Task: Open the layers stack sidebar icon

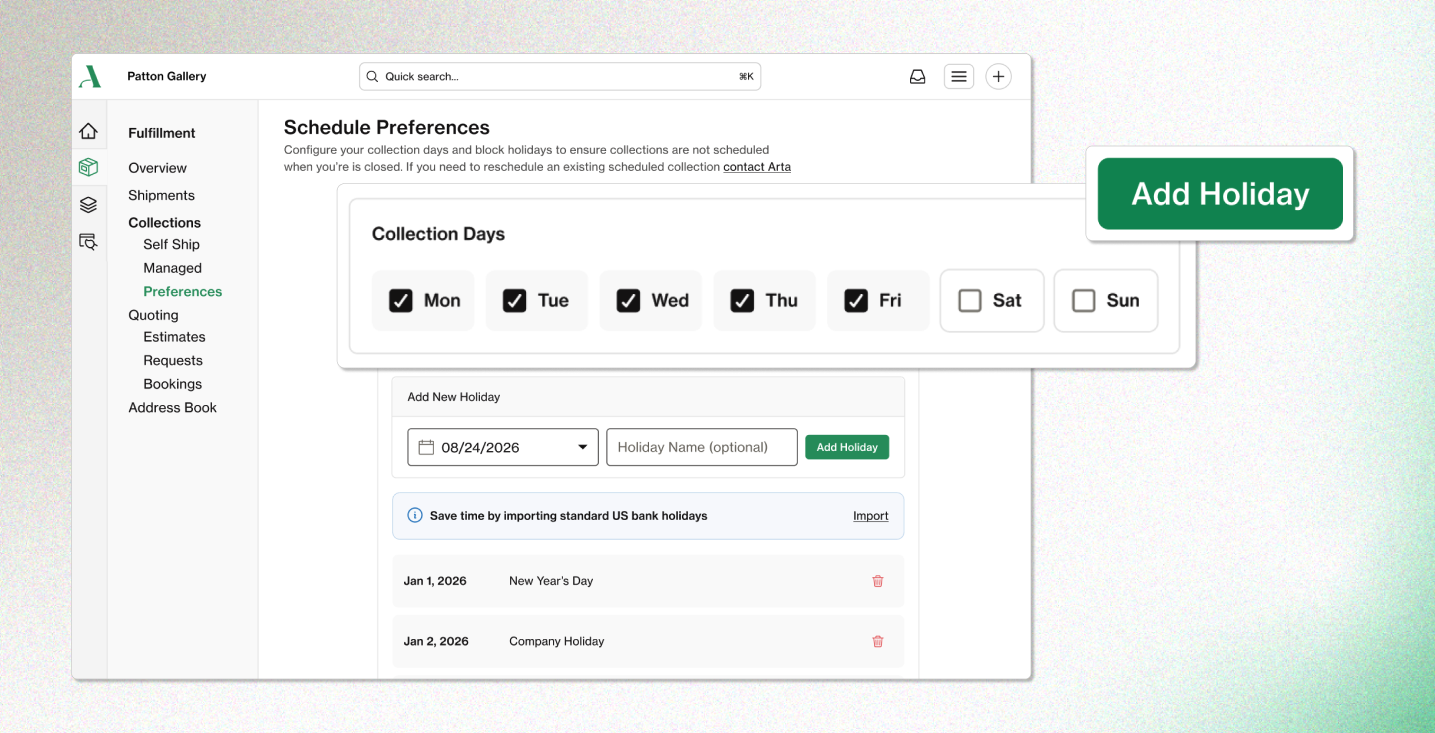Action: (89, 204)
